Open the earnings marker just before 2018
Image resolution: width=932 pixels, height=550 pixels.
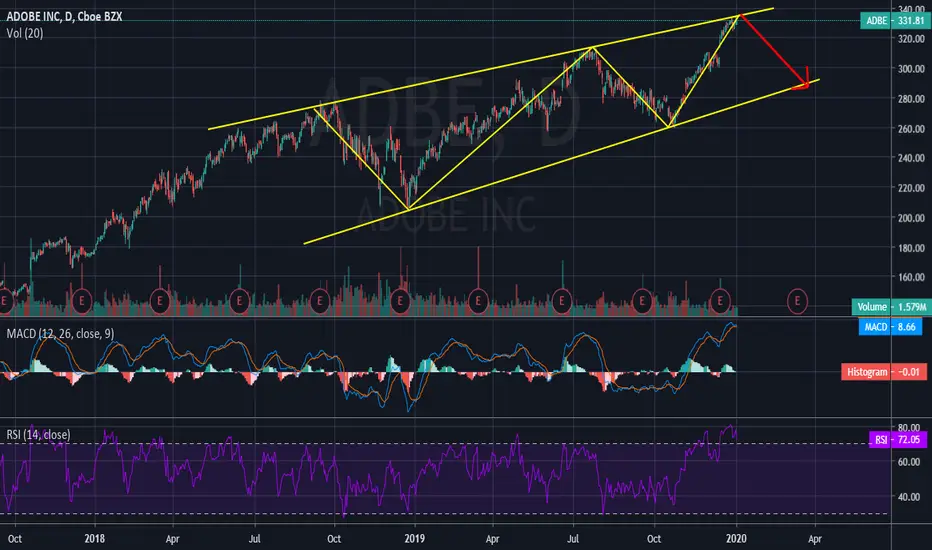click(81, 301)
